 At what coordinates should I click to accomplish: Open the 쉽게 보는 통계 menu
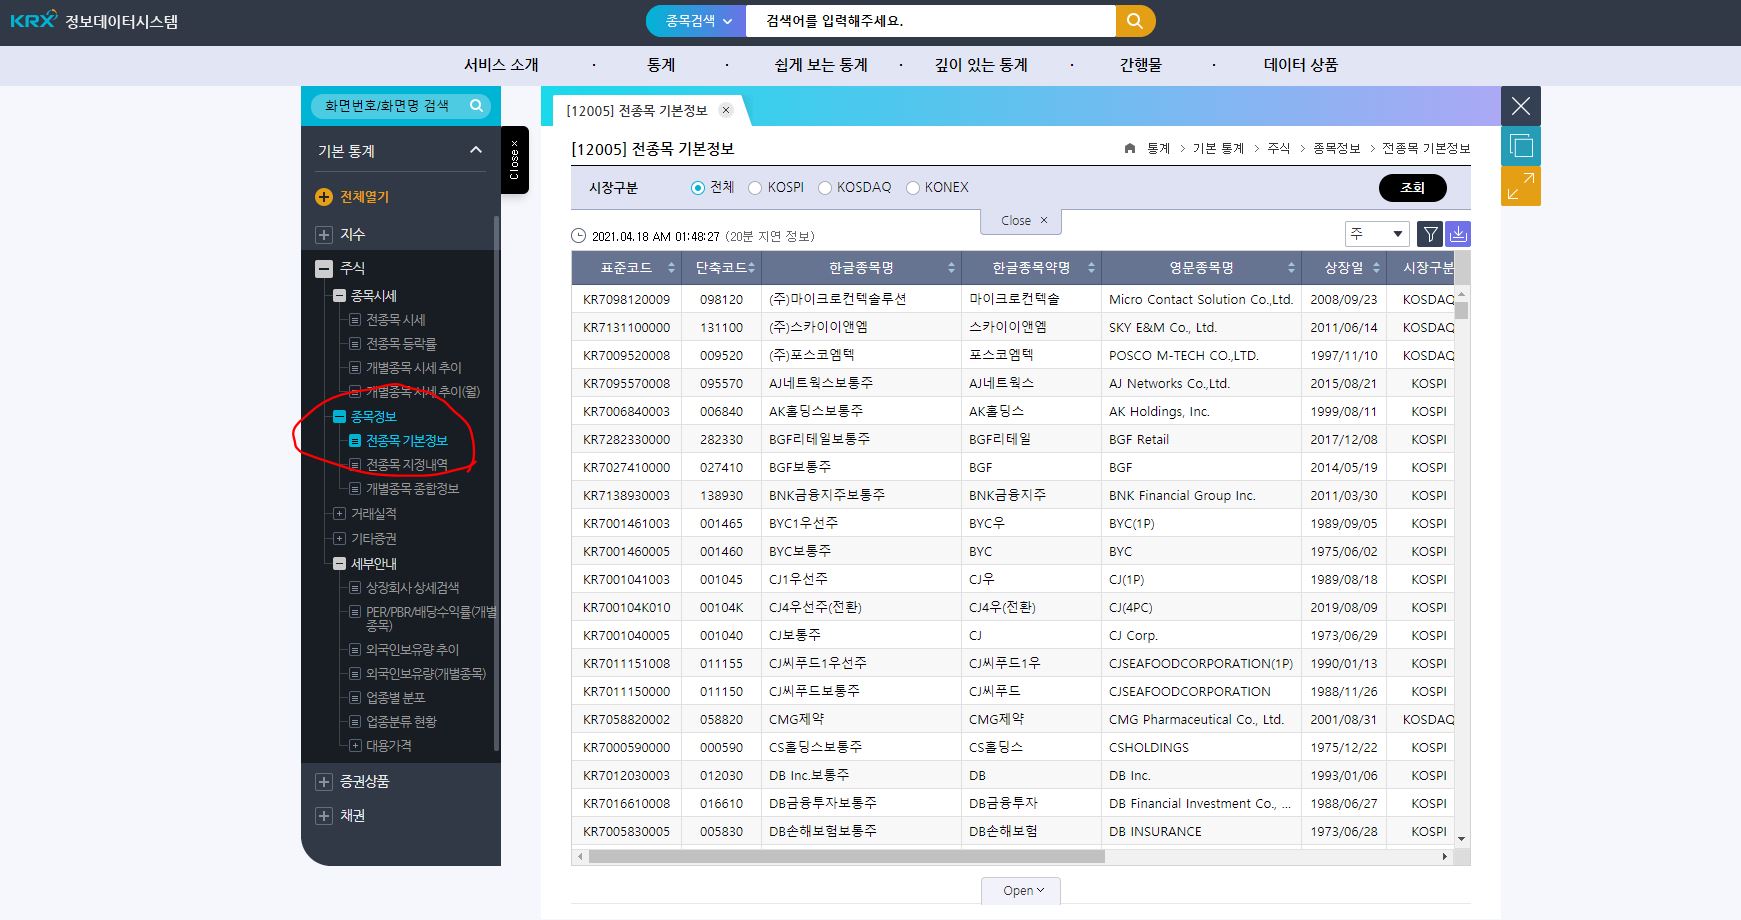coord(821,65)
